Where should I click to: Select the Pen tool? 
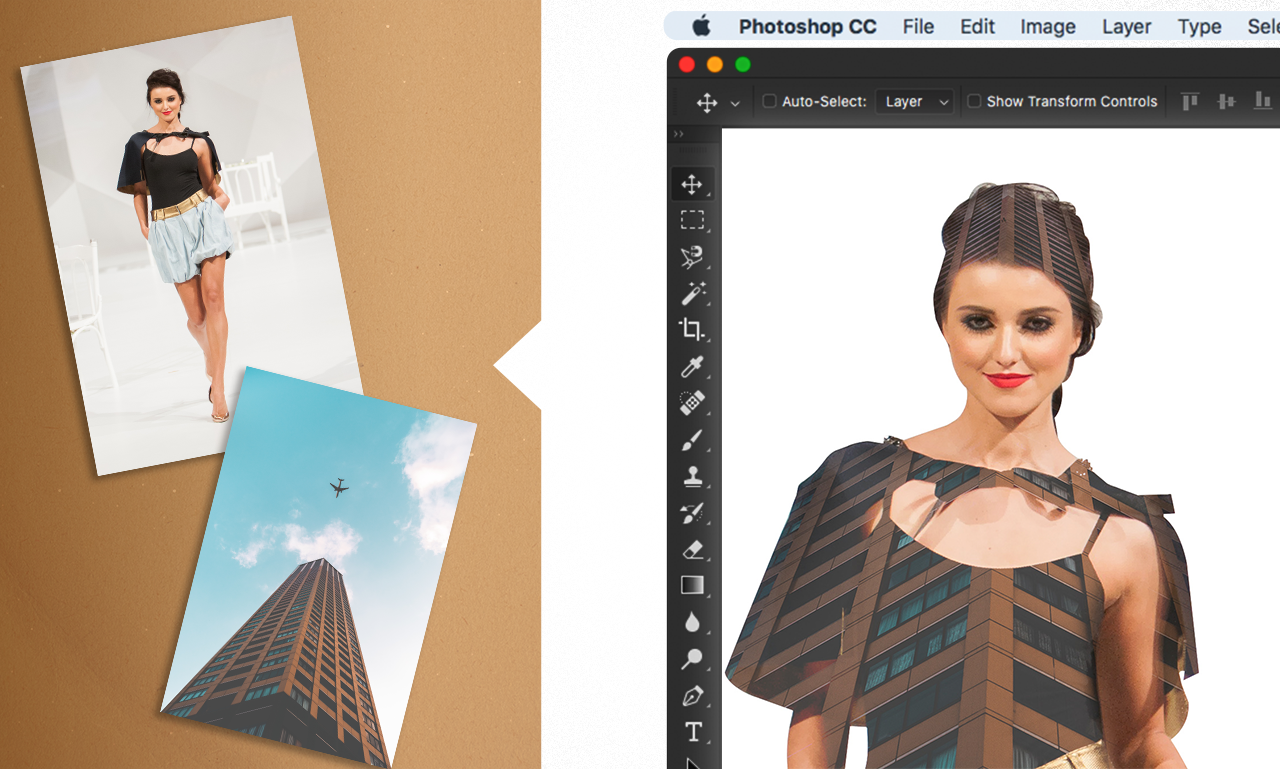[692, 696]
